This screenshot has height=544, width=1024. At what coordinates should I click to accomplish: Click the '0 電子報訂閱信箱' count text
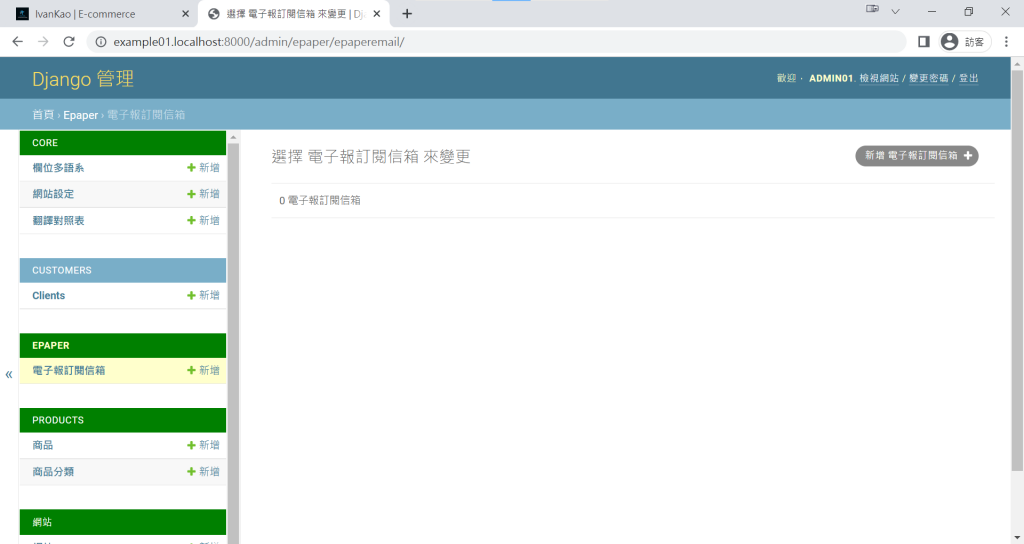pos(319,200)
